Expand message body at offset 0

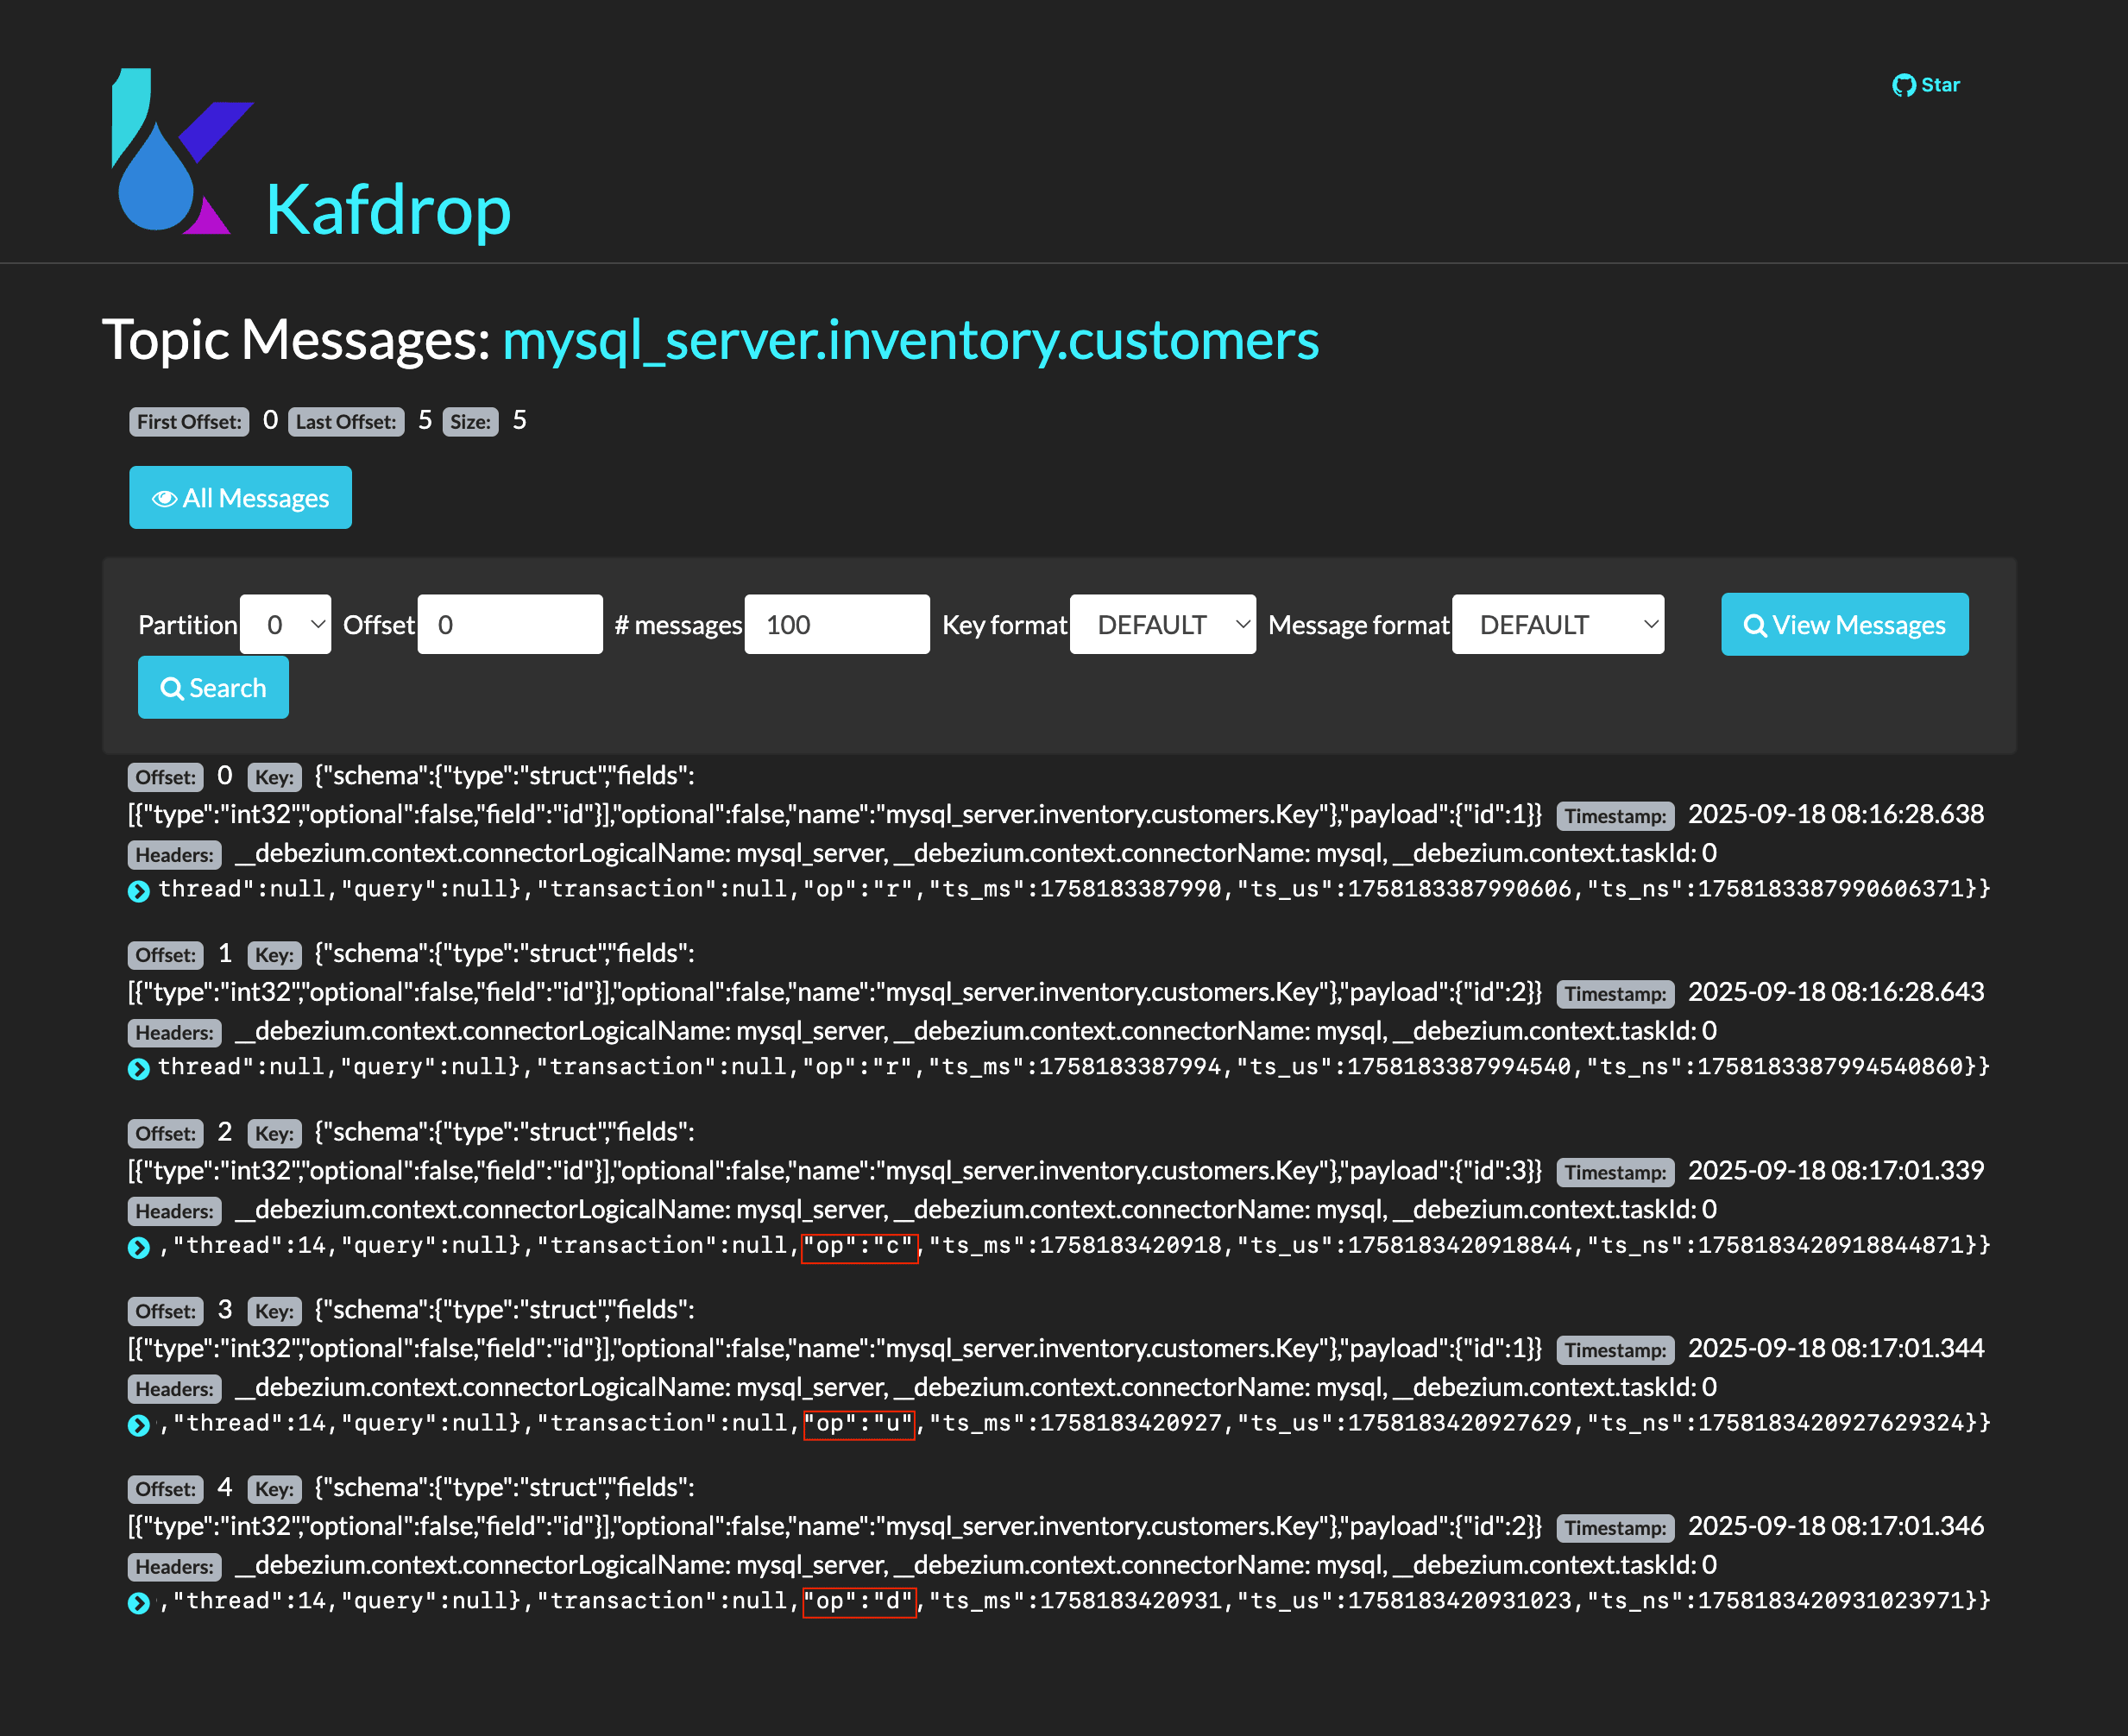[x=139, y=891]
